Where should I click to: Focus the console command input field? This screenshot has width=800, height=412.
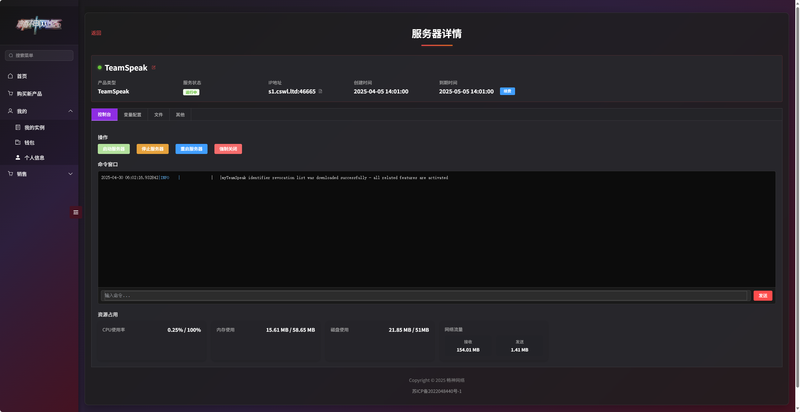coord(424,296)
